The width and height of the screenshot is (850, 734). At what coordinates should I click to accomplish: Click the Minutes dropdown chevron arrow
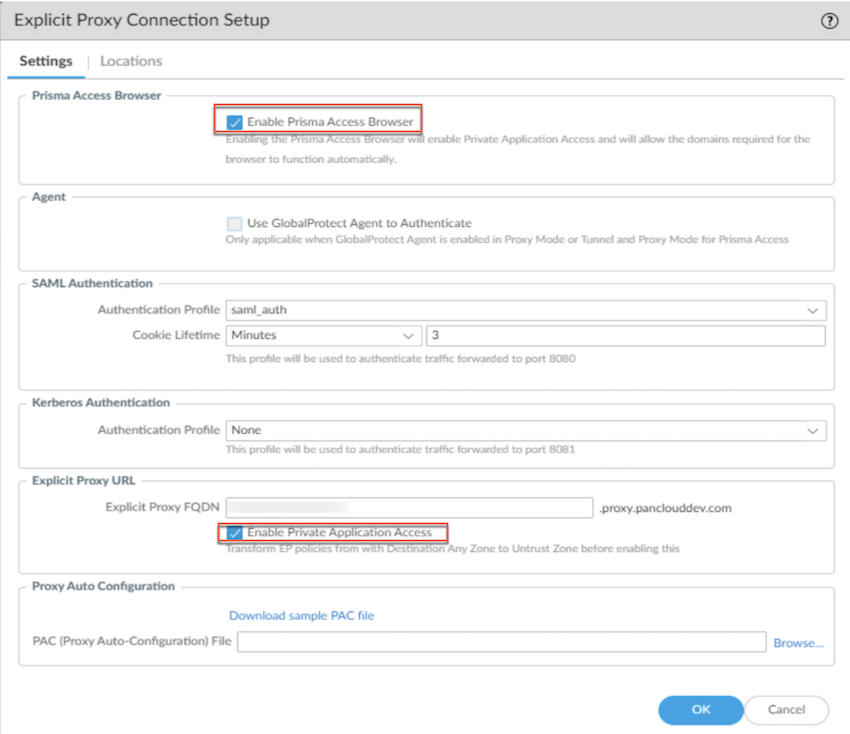[408, 335]
